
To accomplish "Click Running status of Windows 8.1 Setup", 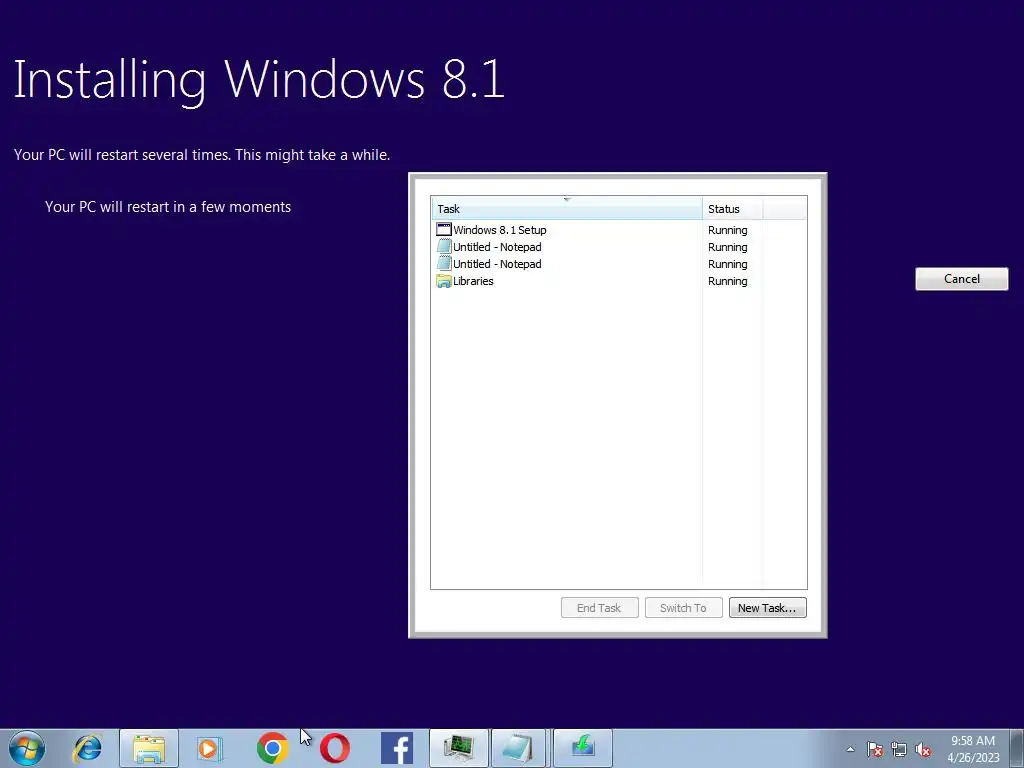I will (x=728, y=230).
